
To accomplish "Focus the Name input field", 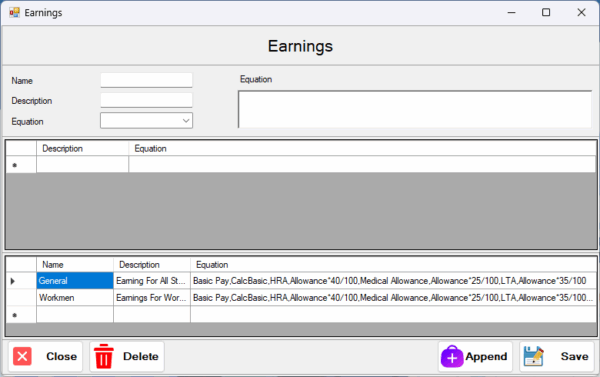I will pos(147,80).
